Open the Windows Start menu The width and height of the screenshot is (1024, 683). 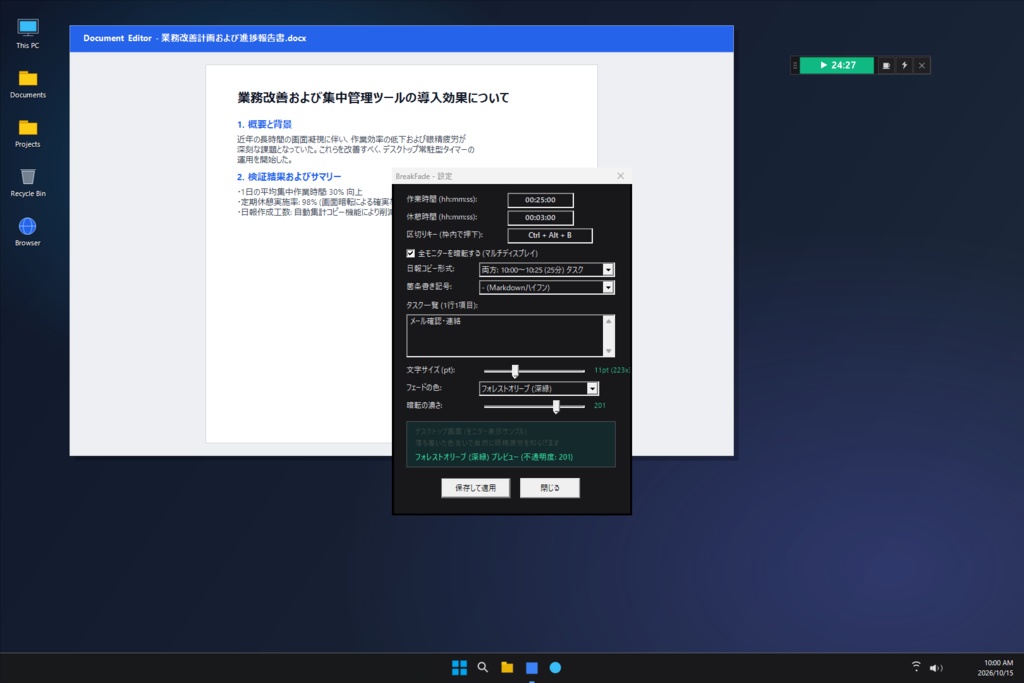pos(459,667)
